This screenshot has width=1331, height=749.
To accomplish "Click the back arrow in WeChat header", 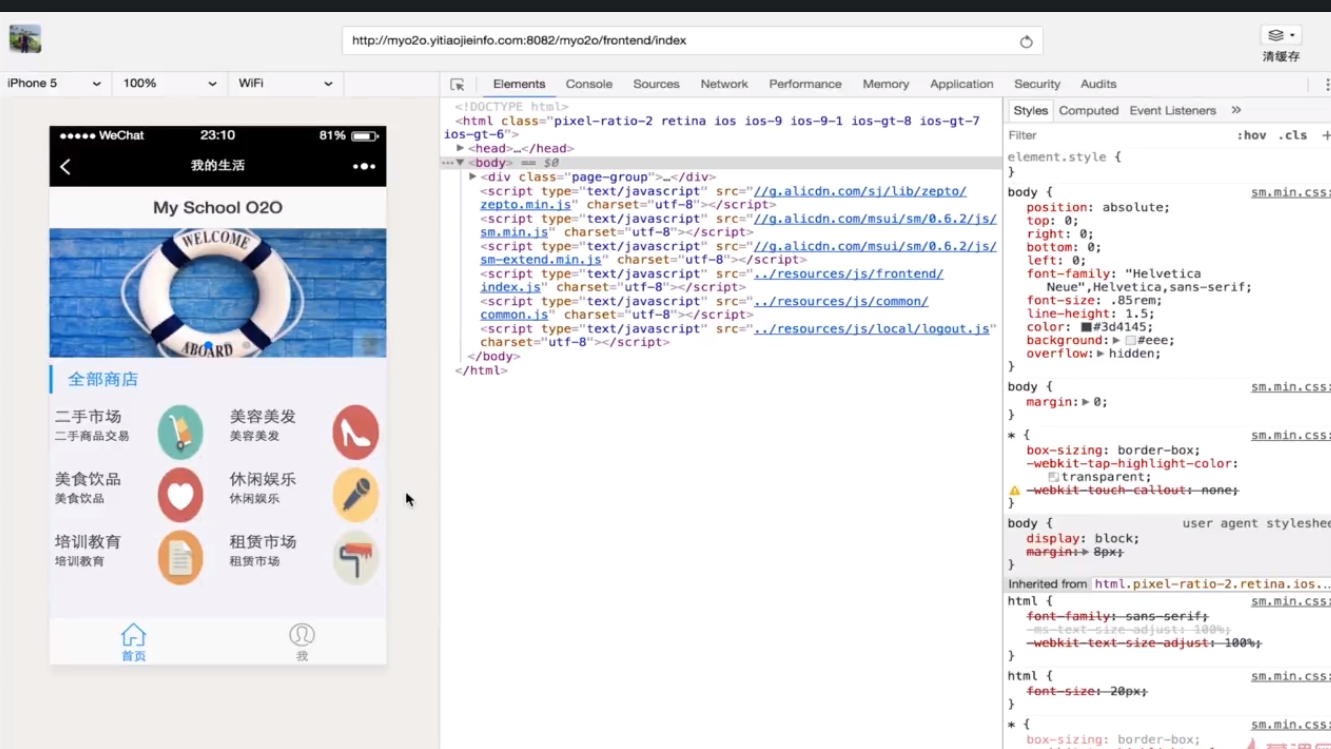I will point(65,166).
